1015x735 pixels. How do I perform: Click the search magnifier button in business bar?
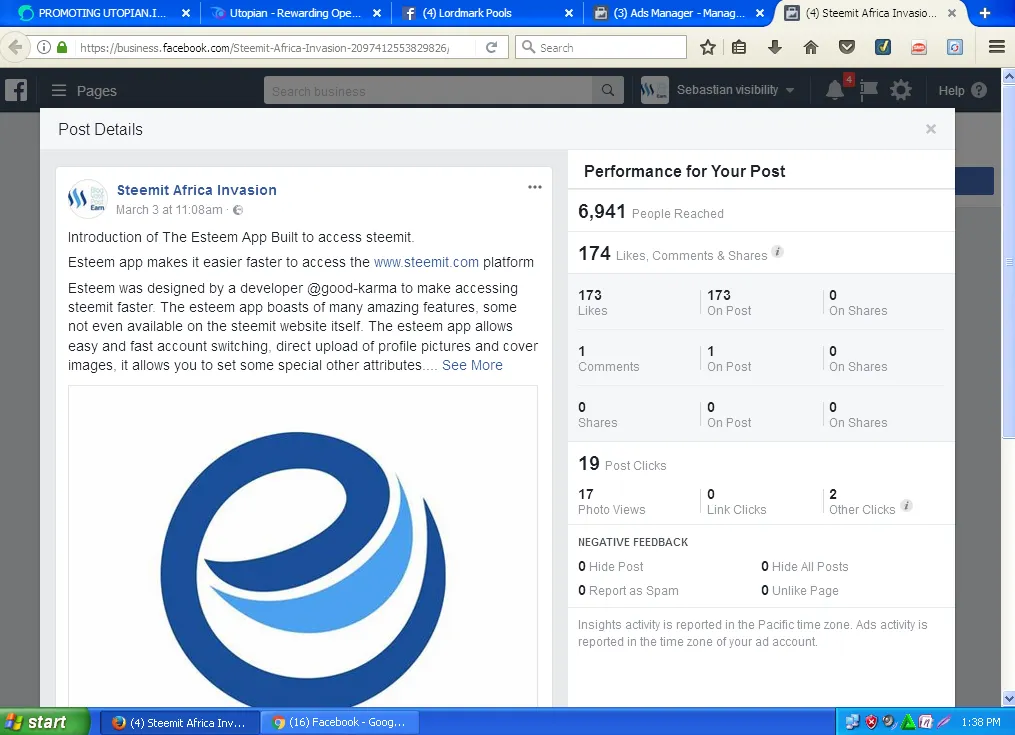pyautogui.click(x=607, y=91)
